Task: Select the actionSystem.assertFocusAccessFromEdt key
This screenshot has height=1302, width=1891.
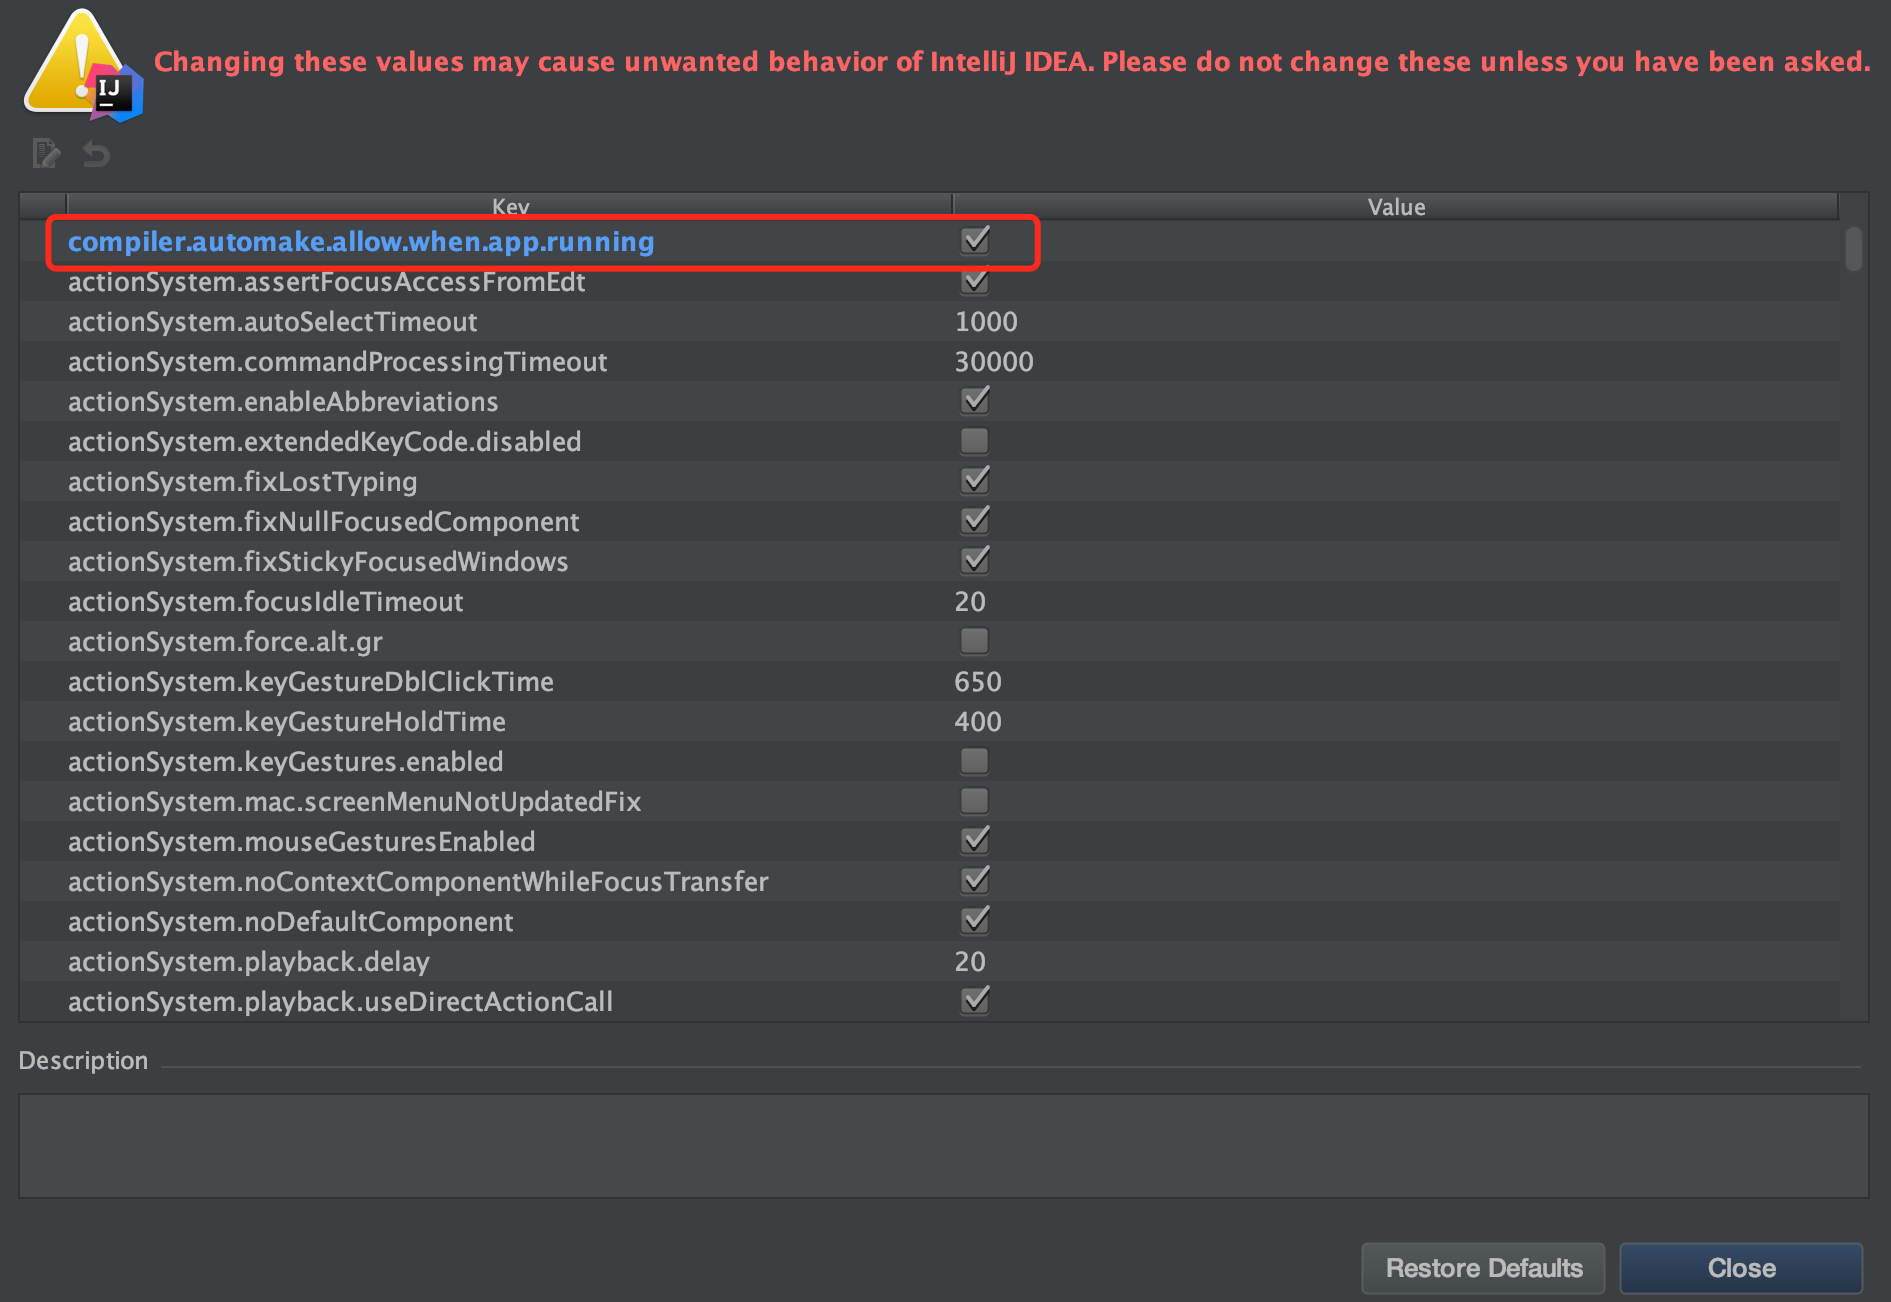Action: pyautogui.click(x=326, y=282)
